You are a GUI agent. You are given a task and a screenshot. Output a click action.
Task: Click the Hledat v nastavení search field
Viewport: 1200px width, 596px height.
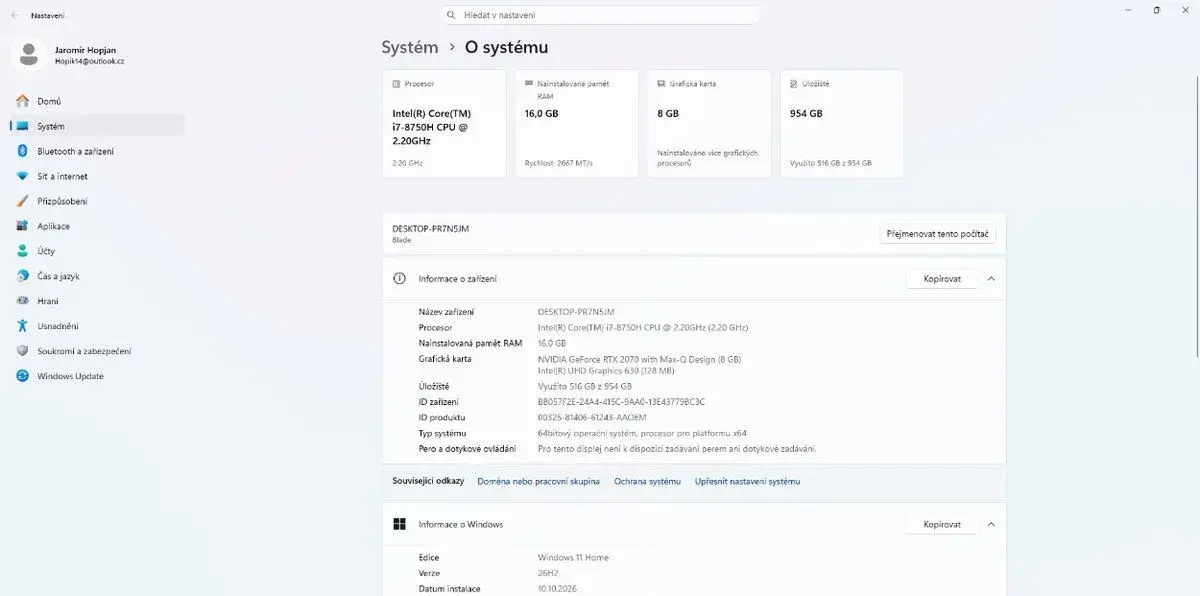(x=600, y=15)
